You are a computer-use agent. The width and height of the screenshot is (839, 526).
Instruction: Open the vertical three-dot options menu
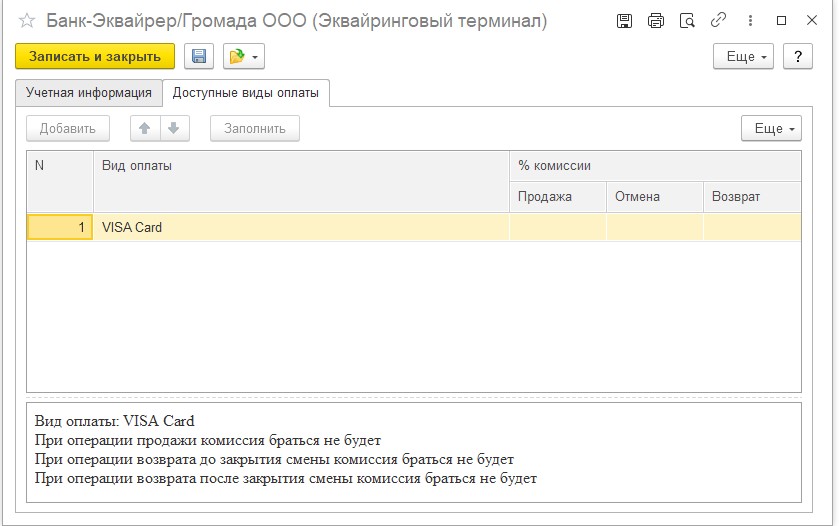(x=748, y=21)
